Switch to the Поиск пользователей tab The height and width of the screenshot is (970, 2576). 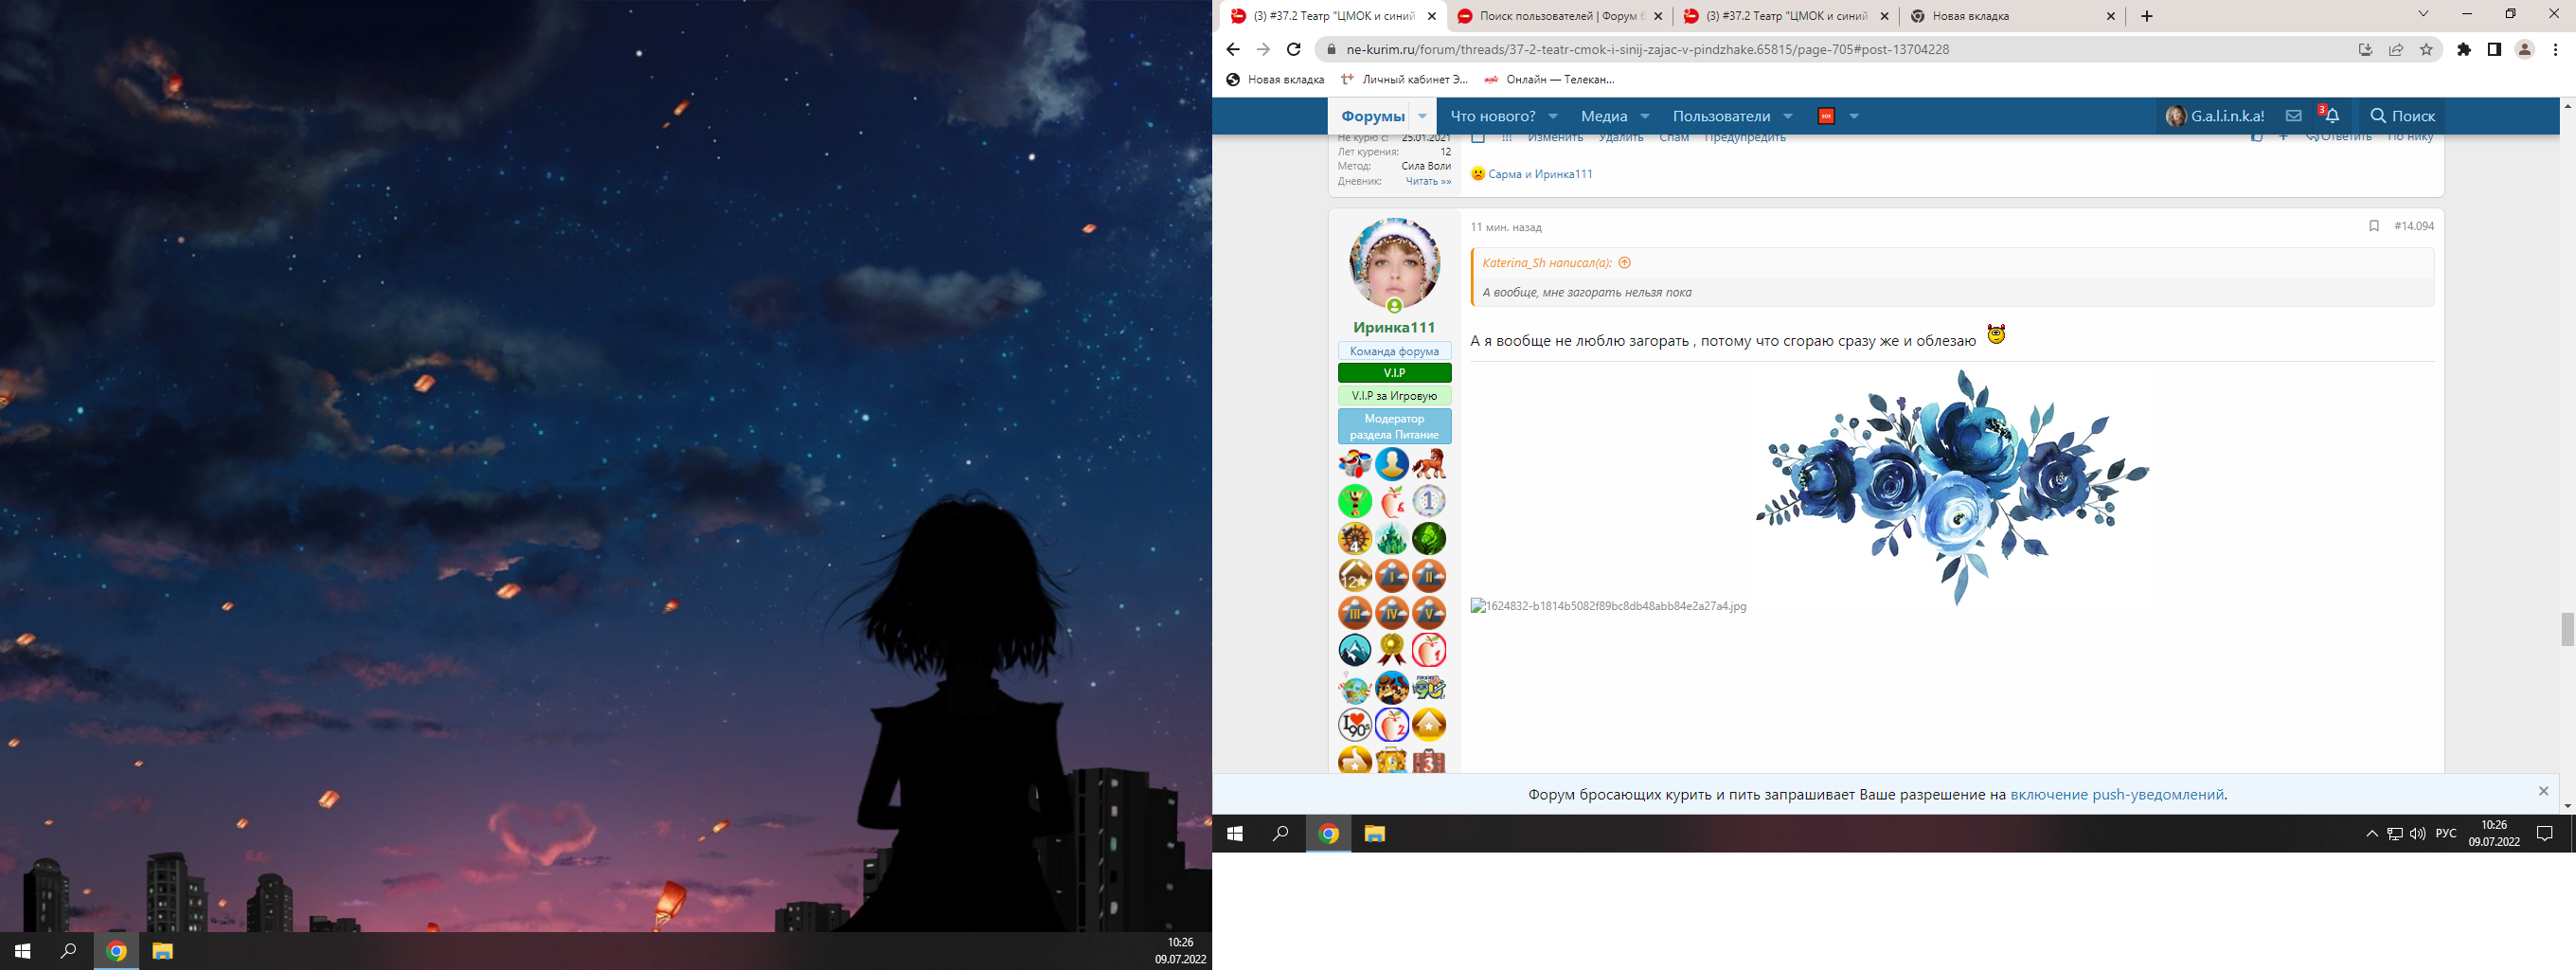[x=1558, y=16]
